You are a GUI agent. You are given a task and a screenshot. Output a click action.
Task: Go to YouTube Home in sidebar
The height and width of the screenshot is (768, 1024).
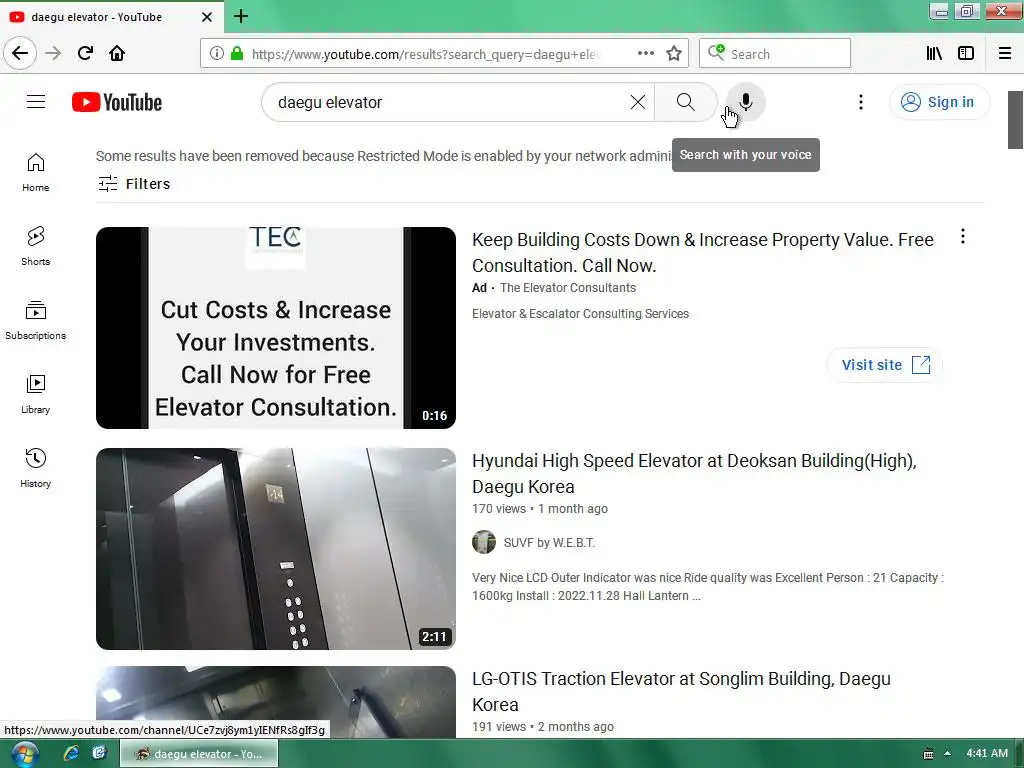click(35, 172)
